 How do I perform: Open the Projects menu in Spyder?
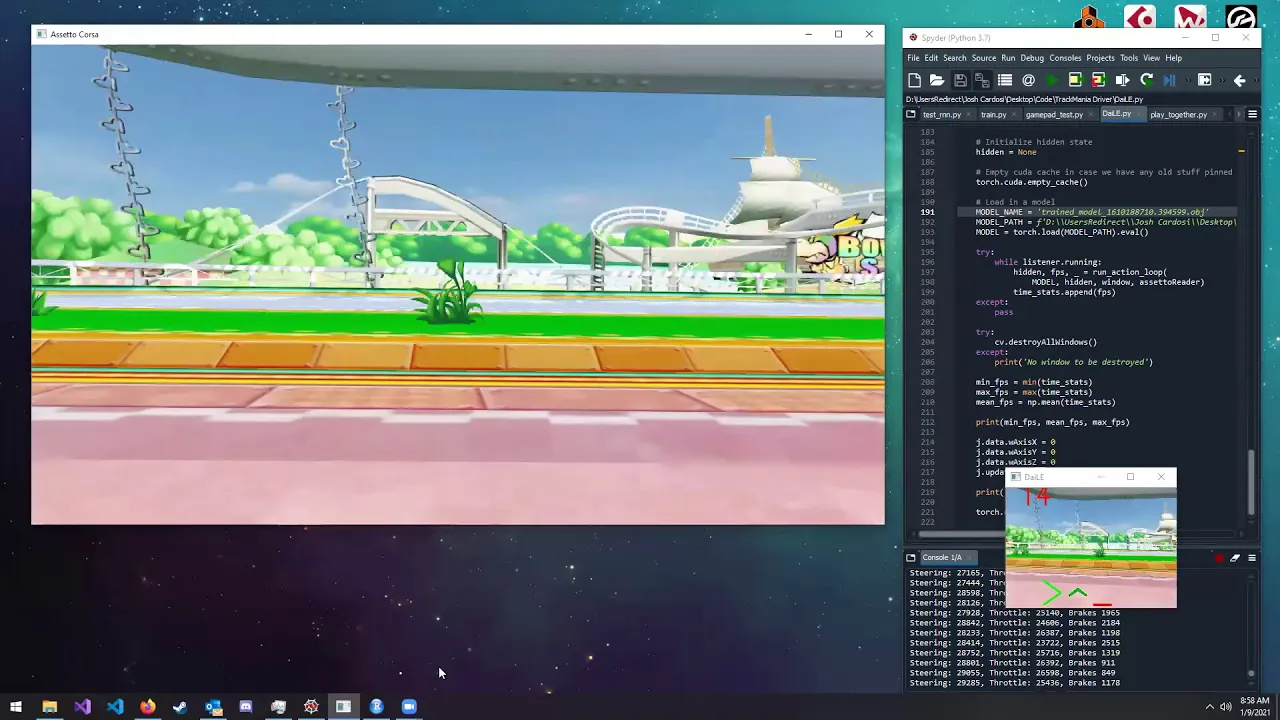1100,58
